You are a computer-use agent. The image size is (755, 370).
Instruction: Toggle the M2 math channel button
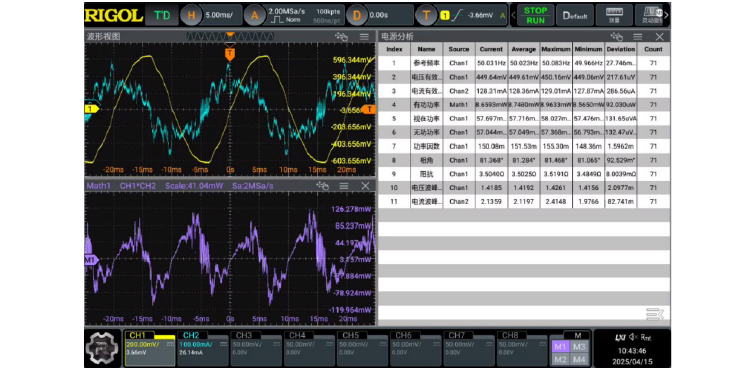(560, 359)
